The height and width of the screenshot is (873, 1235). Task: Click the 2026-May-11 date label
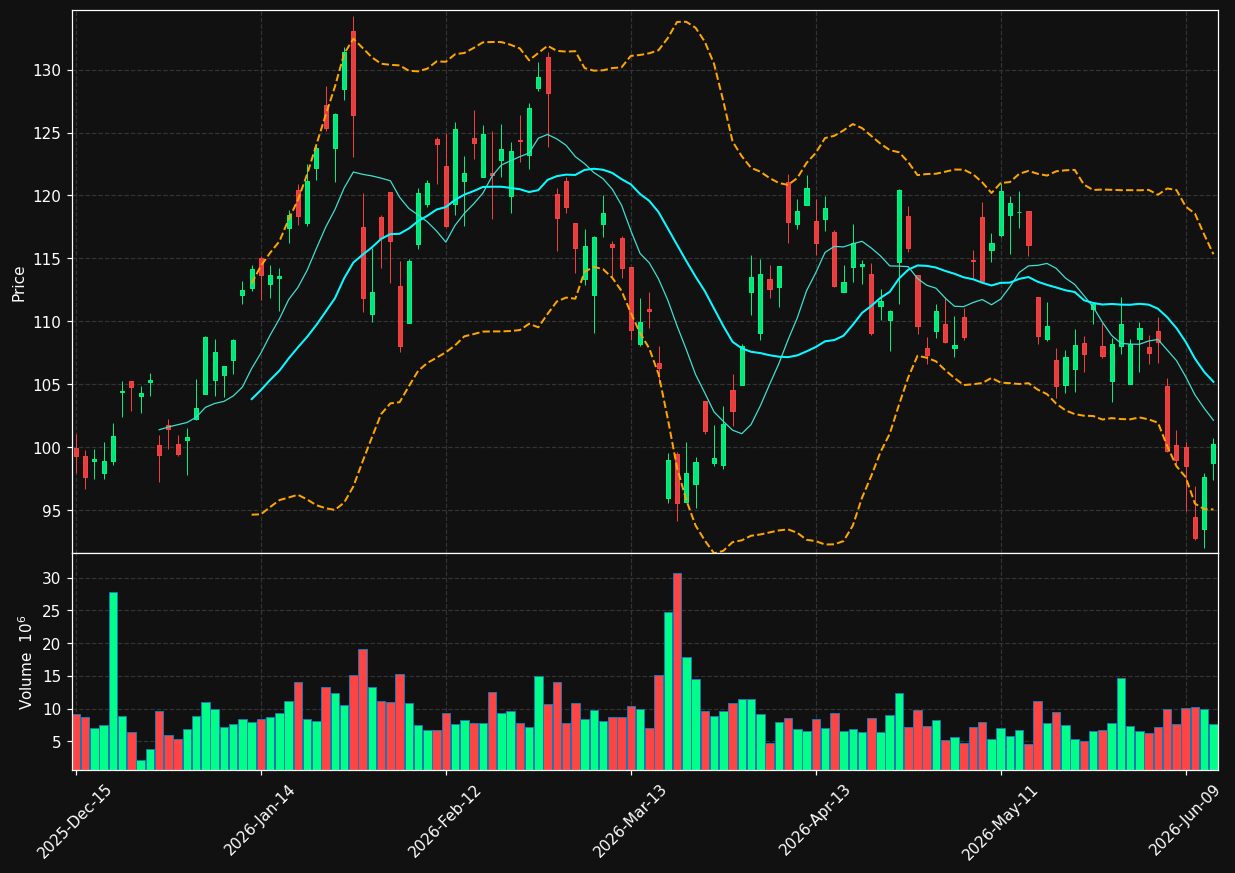1000,821
